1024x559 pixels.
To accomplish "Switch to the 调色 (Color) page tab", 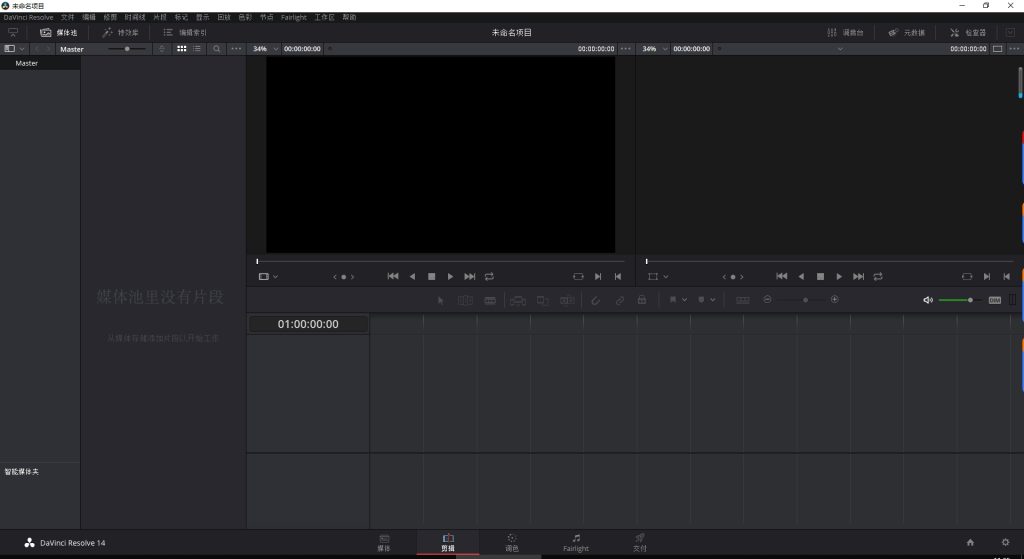I will click(512, 542).
